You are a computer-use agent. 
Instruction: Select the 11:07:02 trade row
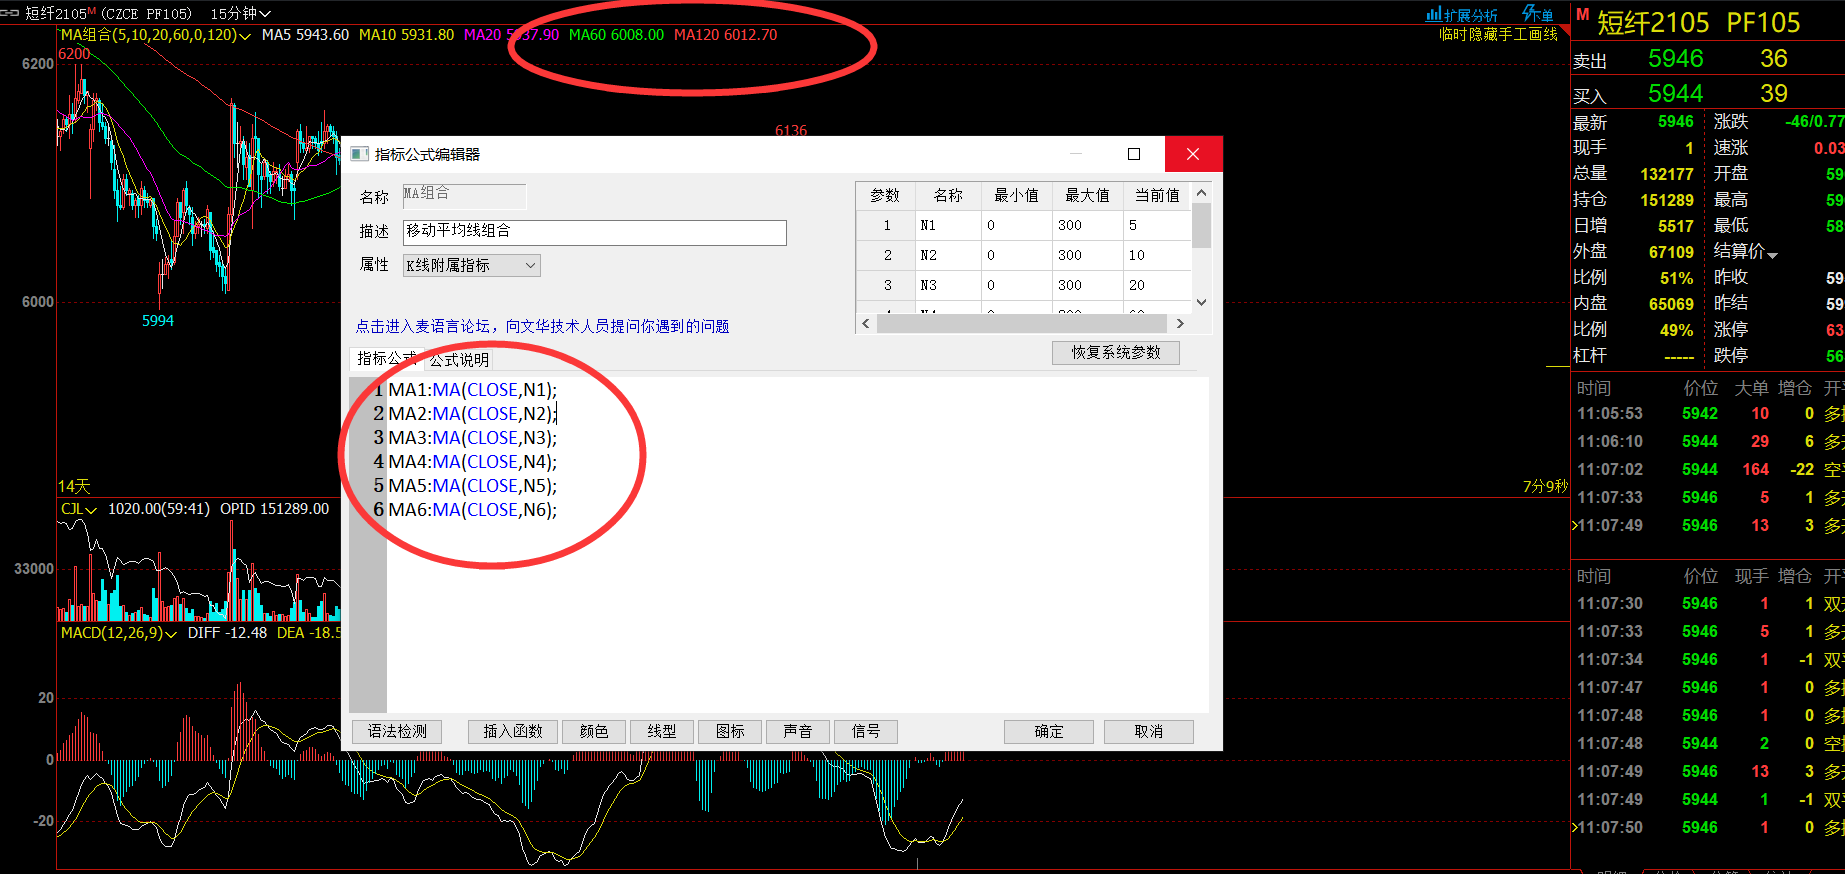coord(1709,470)
